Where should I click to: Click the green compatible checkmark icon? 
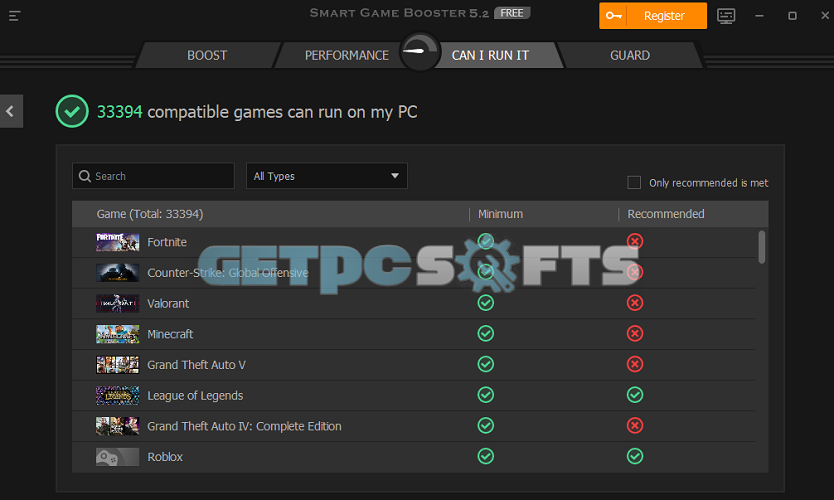(72, 111)
